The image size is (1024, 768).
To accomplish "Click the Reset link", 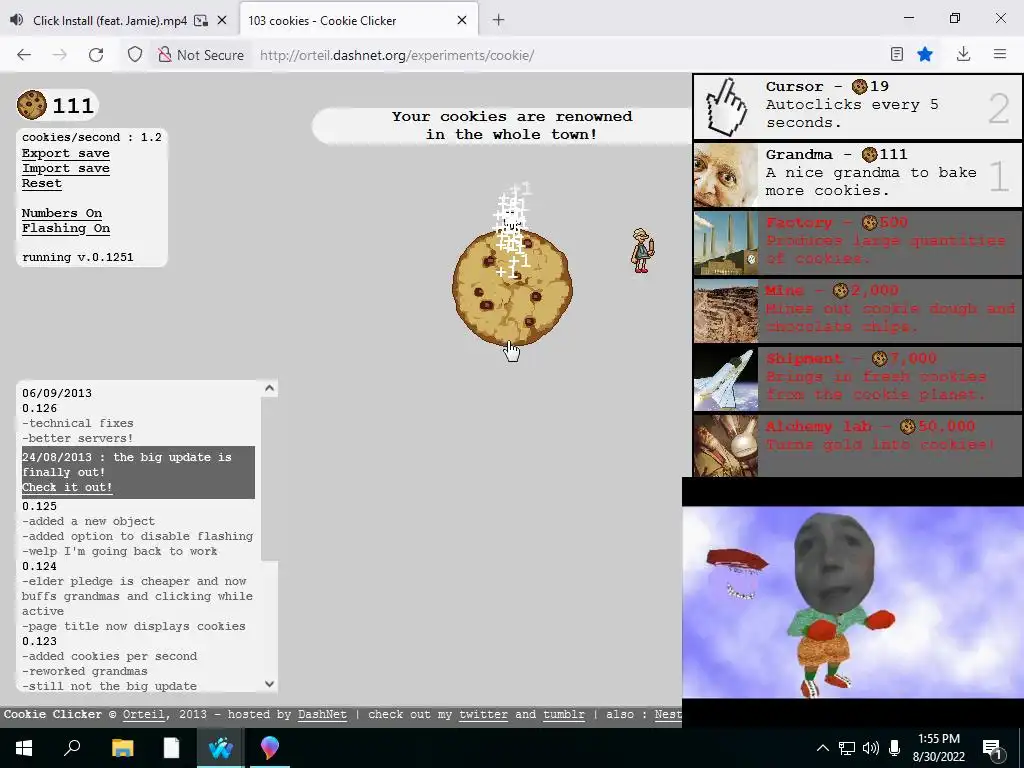I will click(x=42, y=184).
